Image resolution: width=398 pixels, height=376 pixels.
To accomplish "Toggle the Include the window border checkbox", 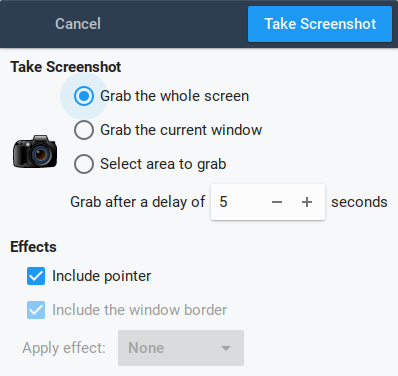I will click(36, 310).
